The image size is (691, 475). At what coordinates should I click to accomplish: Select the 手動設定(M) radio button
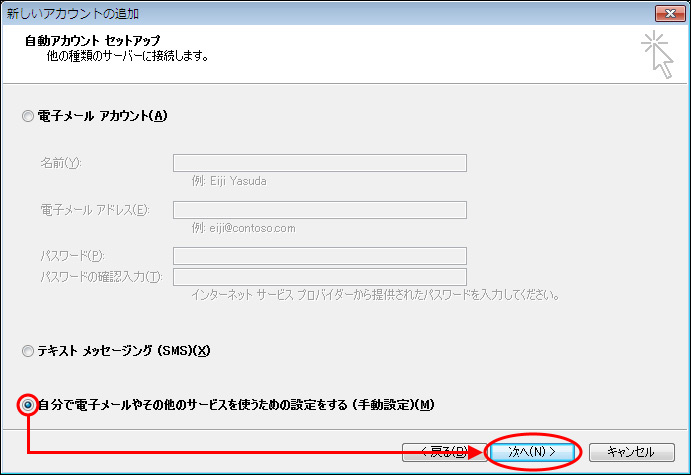coord(28,404)
